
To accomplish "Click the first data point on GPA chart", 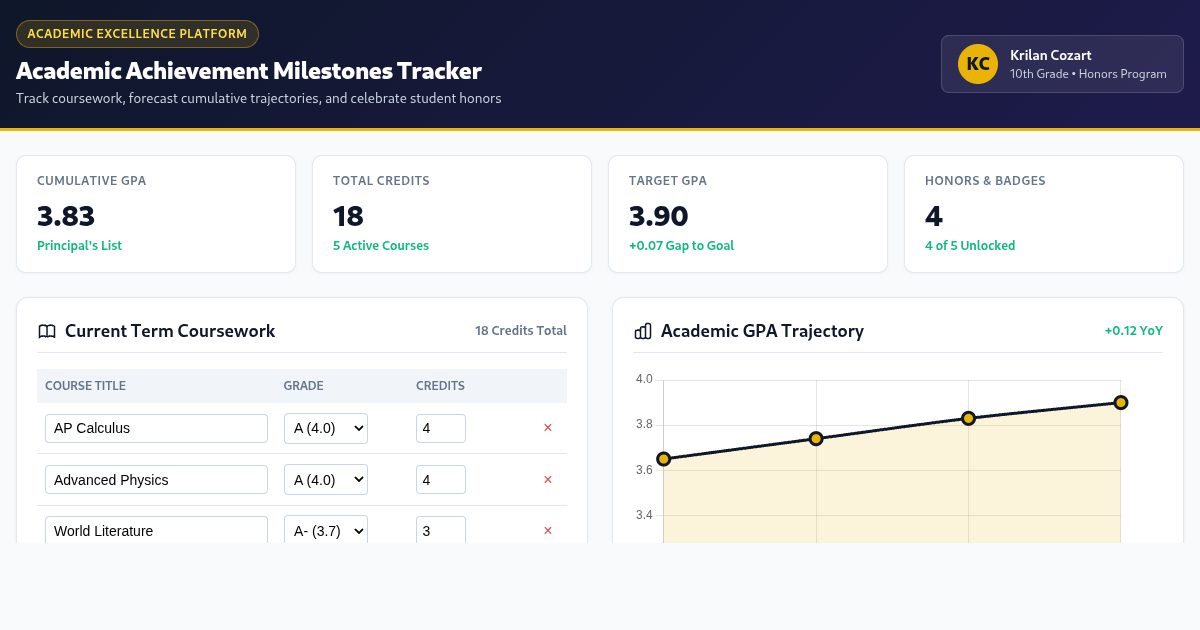I will (x=663, y=459).
